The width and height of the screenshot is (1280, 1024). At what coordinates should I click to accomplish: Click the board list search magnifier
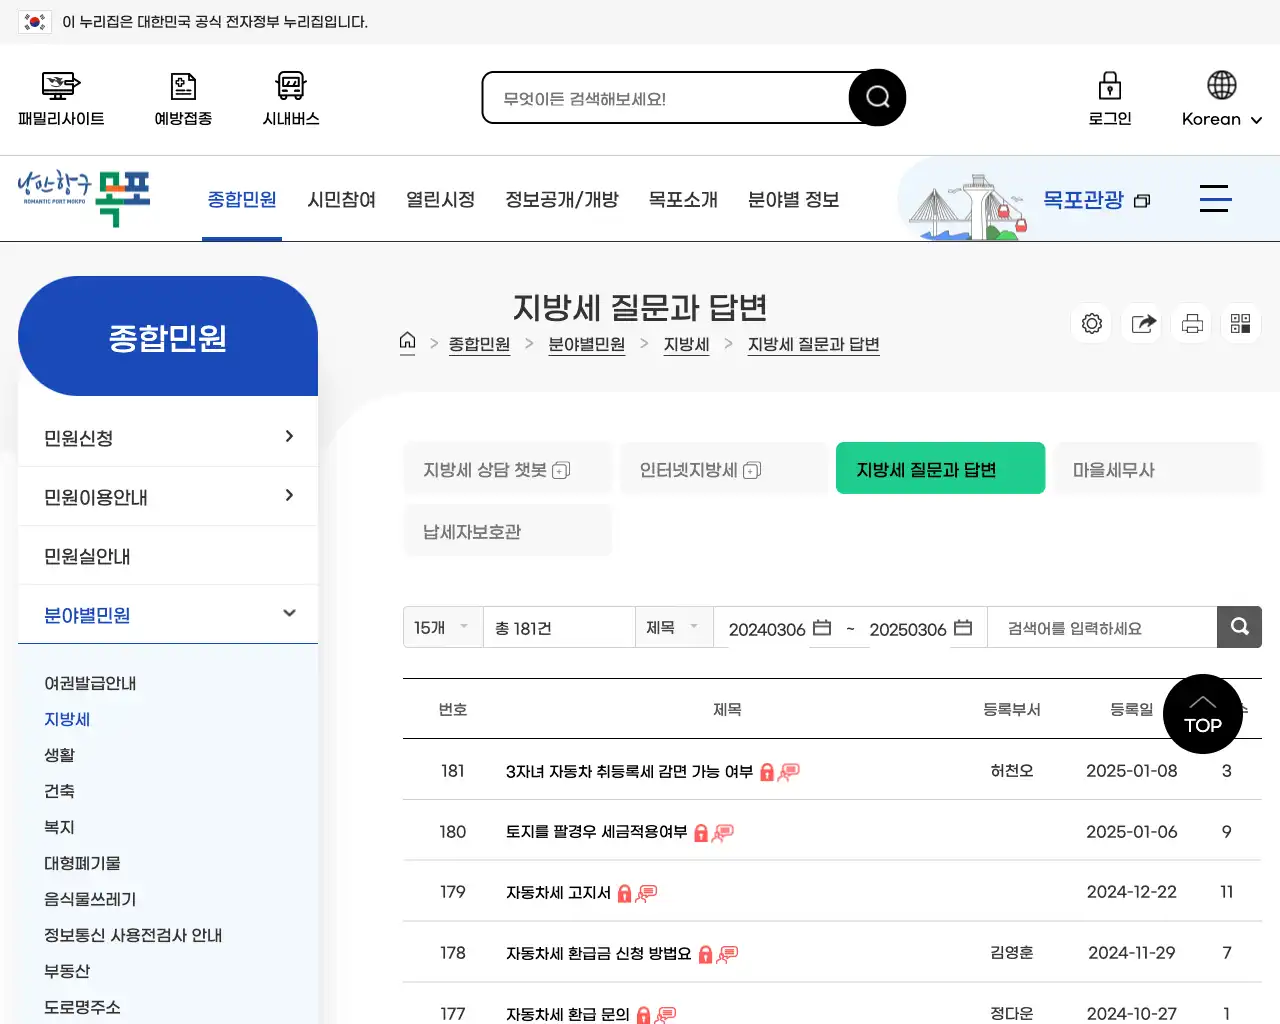tap(1239, 627)
